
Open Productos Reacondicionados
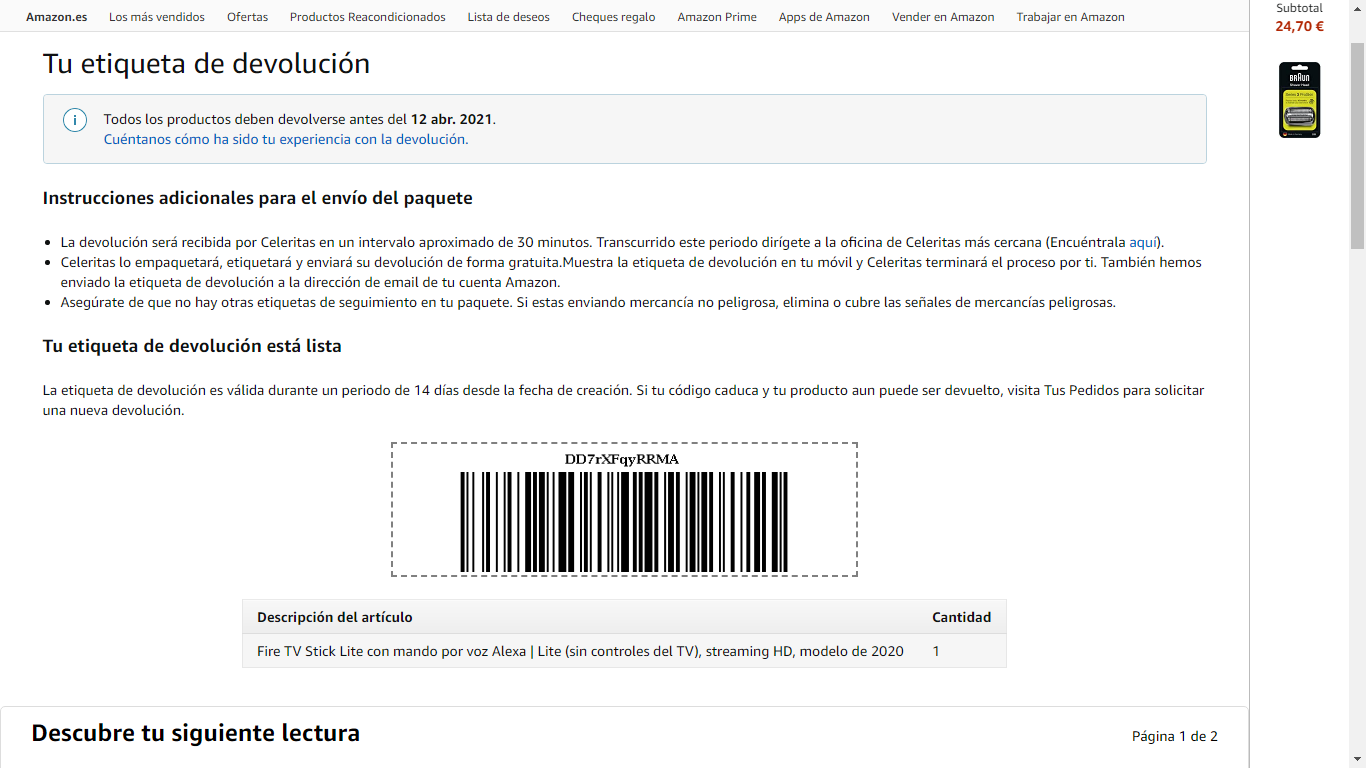pos(368,17)
